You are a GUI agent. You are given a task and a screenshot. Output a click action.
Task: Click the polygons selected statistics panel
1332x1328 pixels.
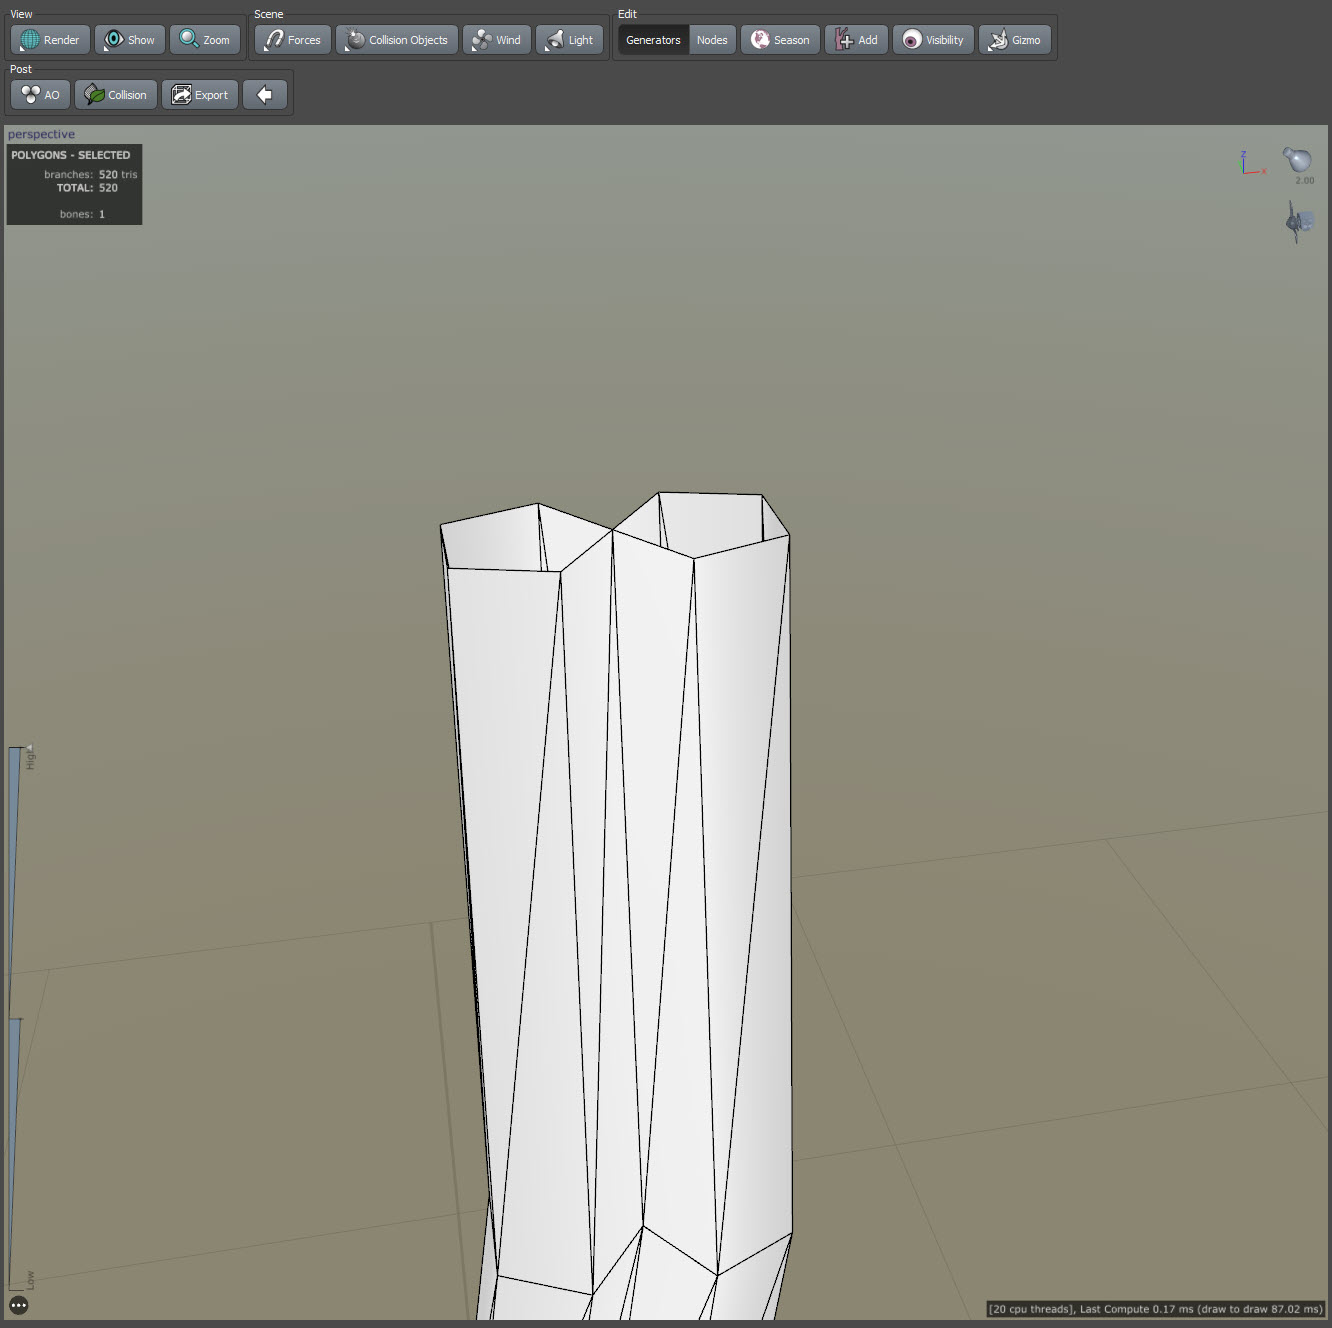[74, 184]
